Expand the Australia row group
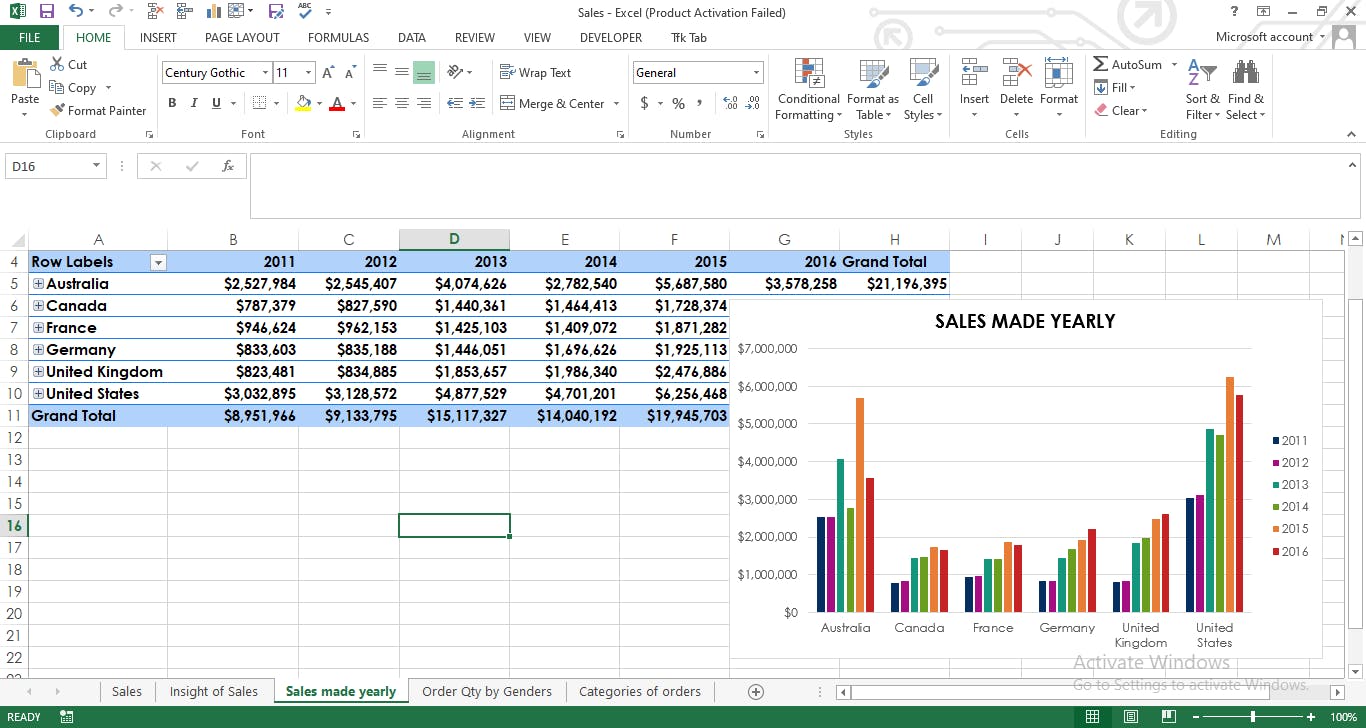Viewport: 1366px width, 728px height. coord(38,284)
